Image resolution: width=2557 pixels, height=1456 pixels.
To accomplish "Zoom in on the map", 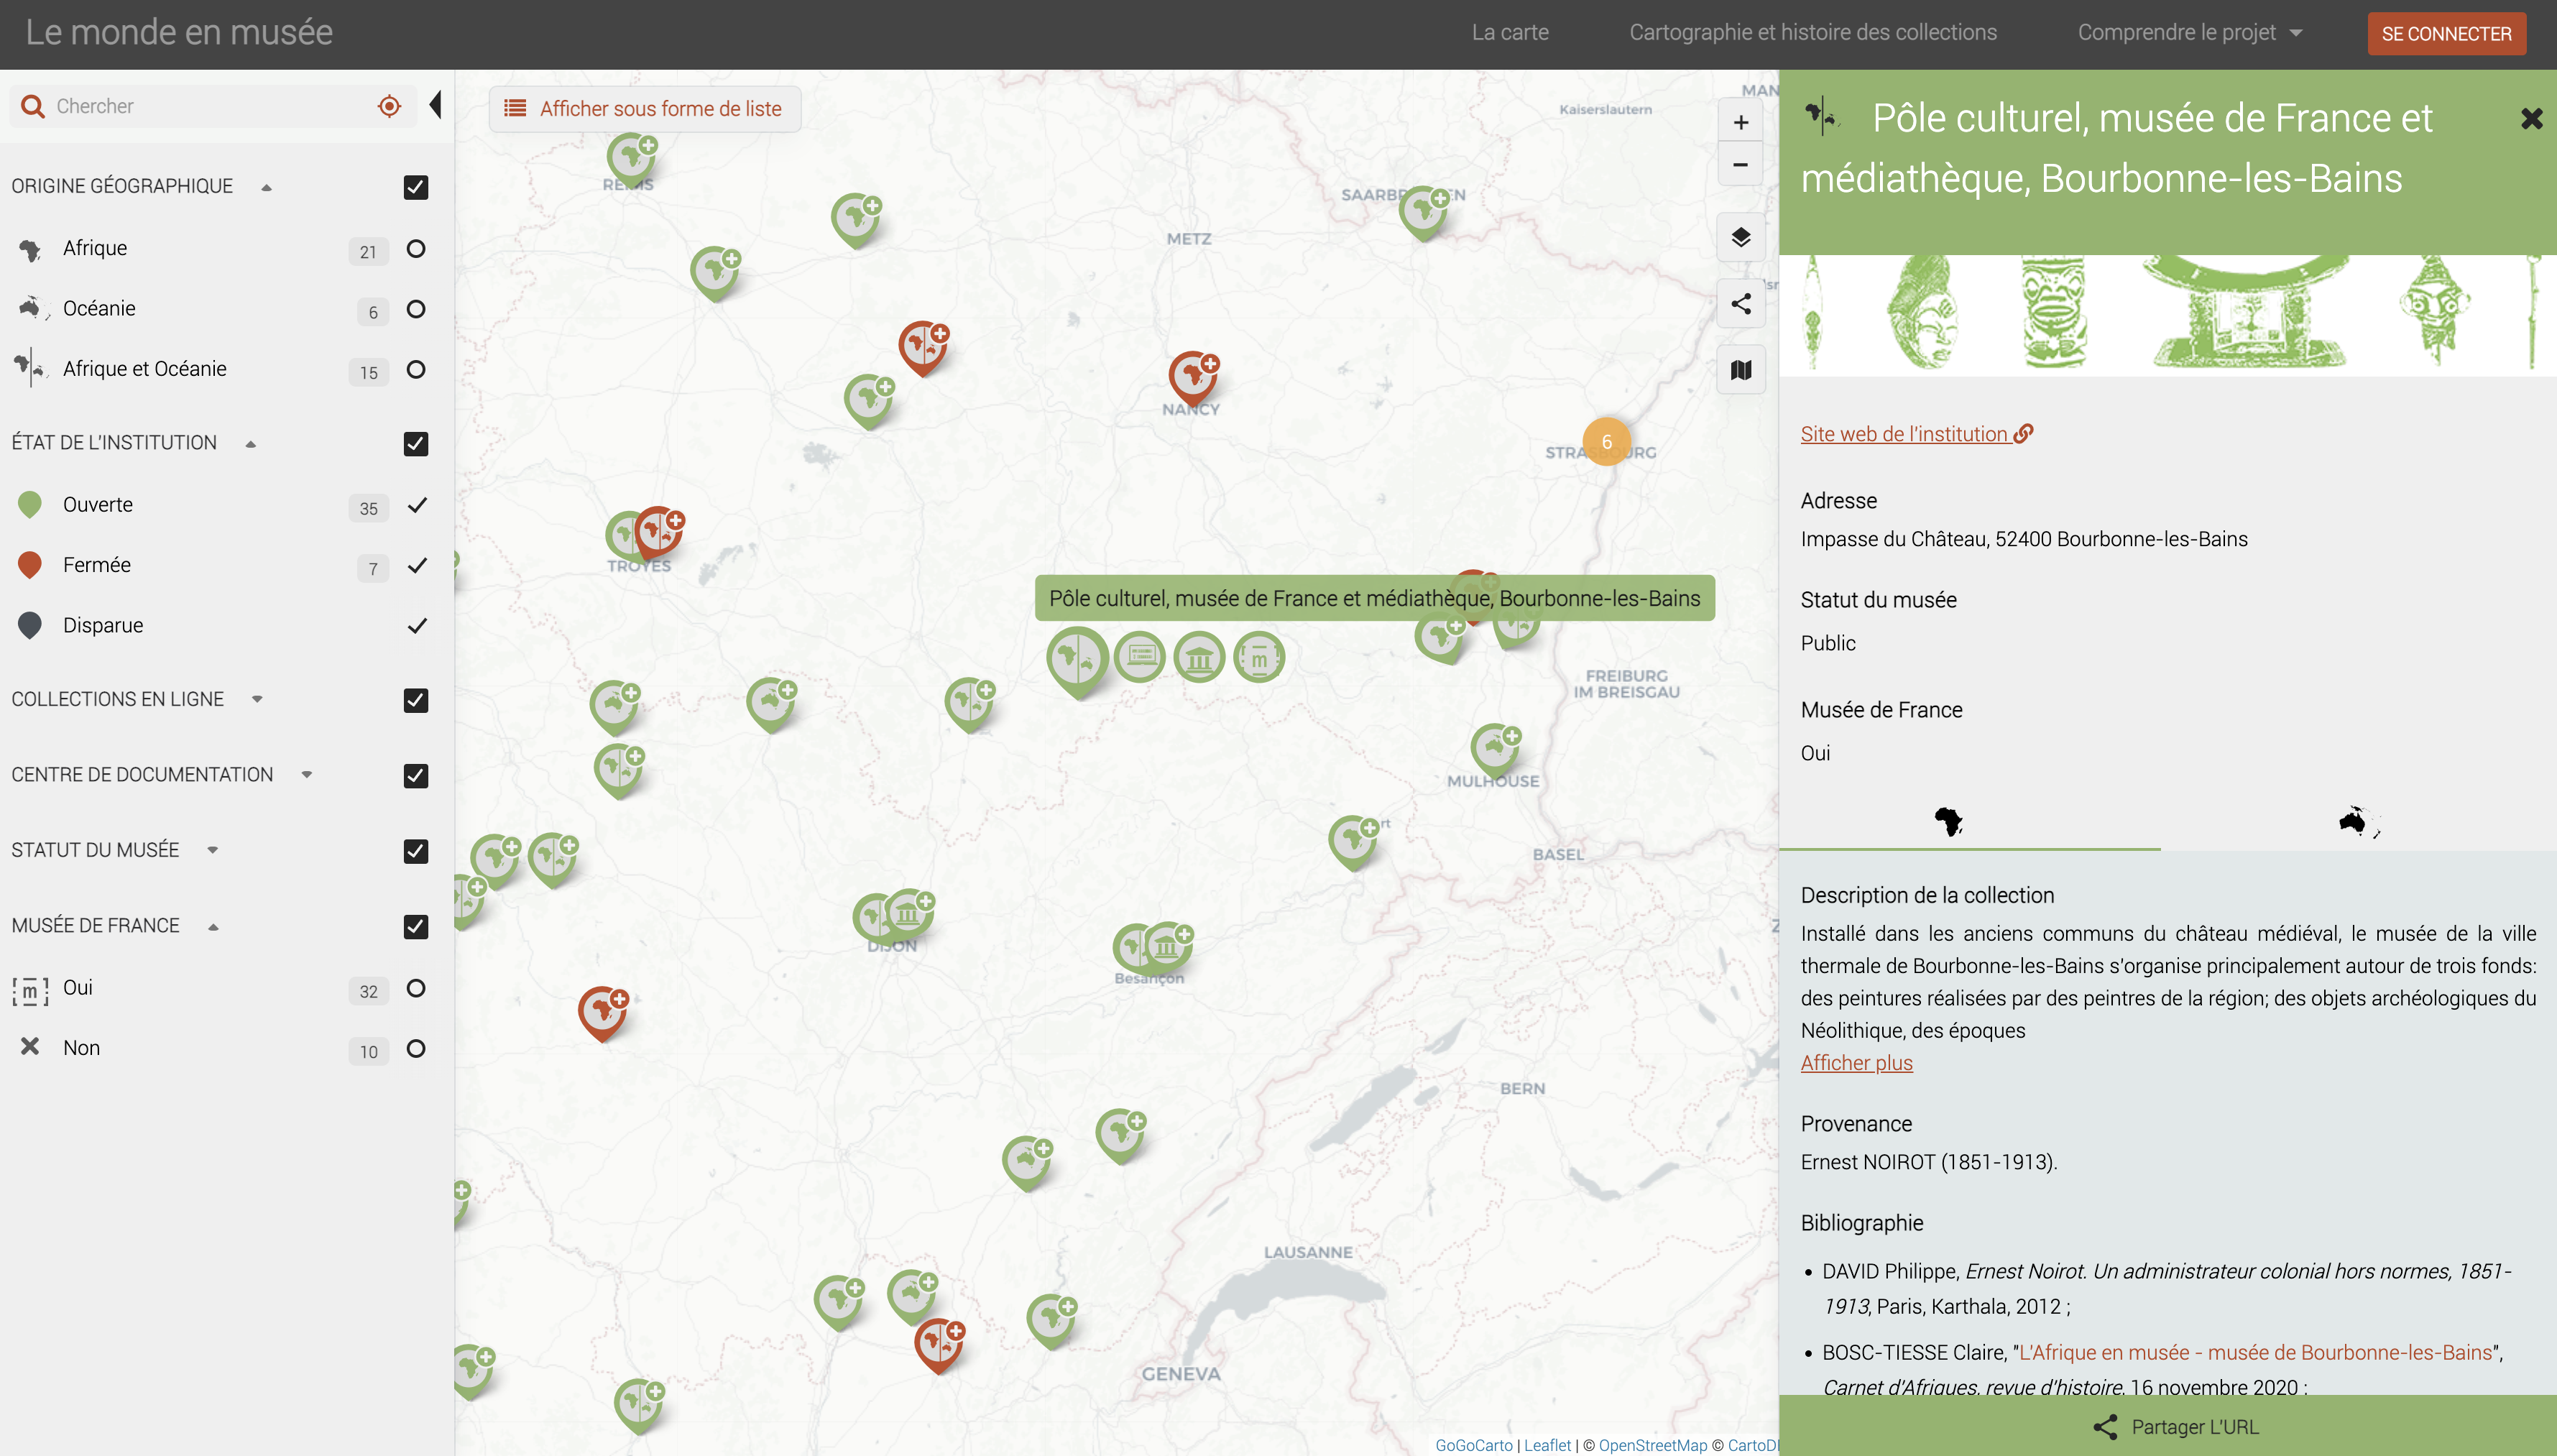I will click(x=1740, y=122).
